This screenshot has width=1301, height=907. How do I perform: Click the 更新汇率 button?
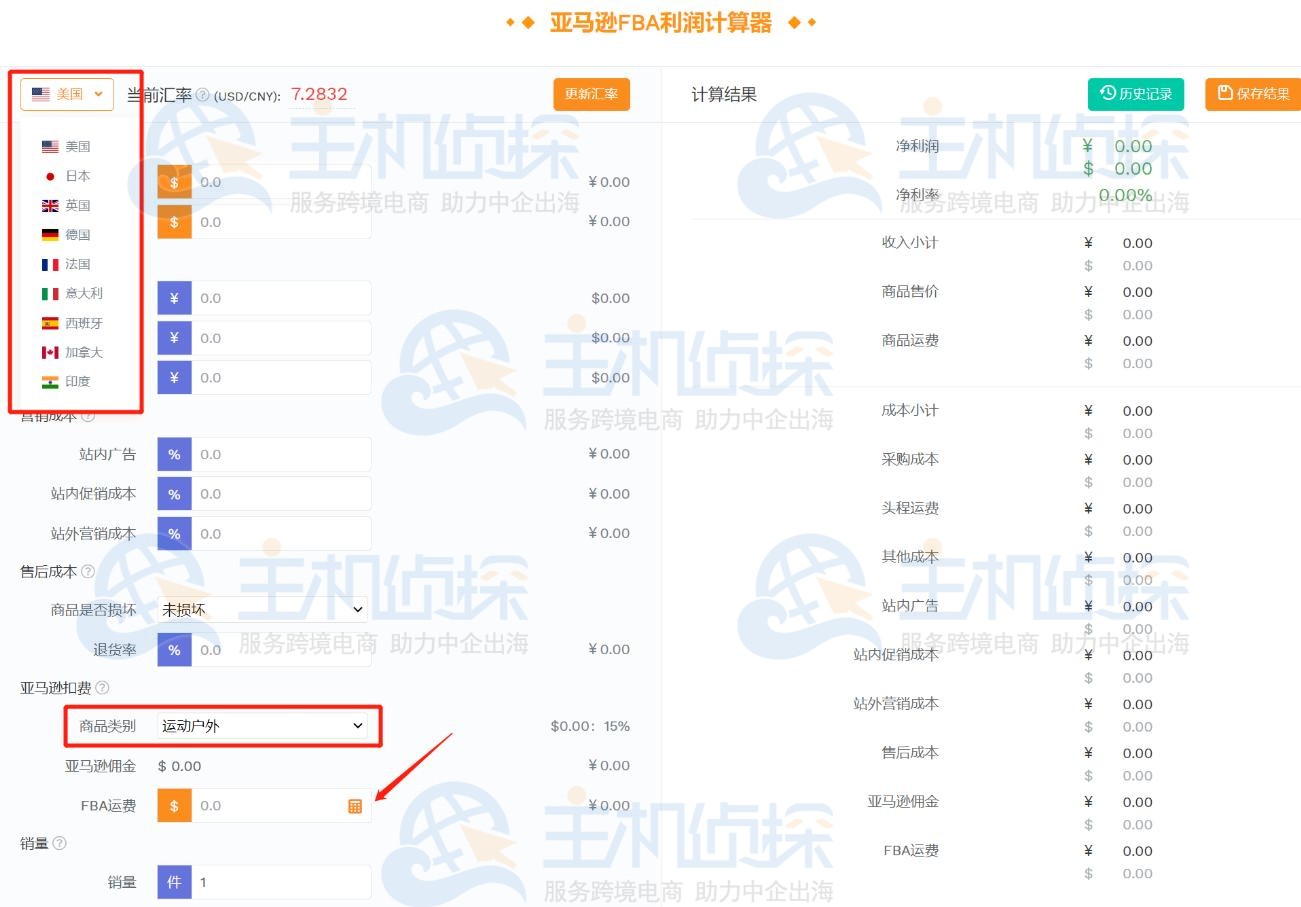(591, 93)
